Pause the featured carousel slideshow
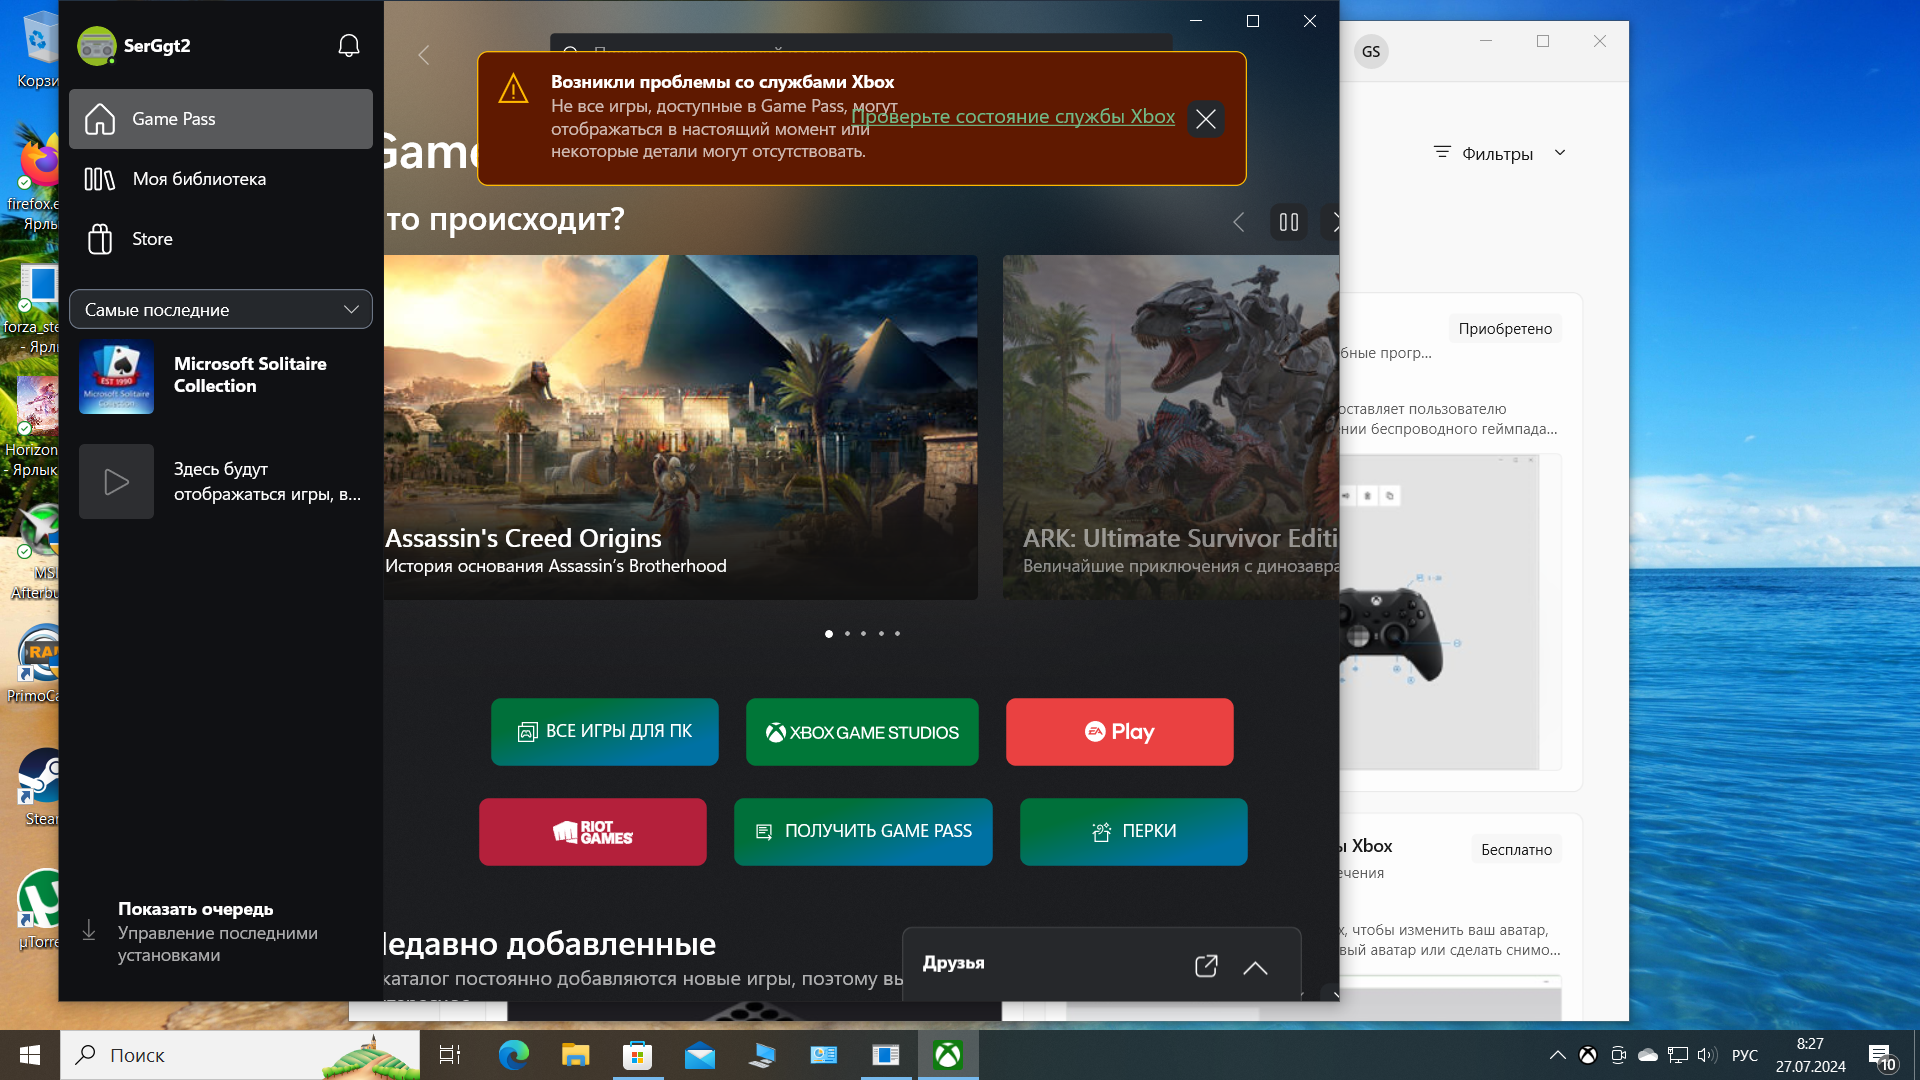This screenshot has width=1920, height=1080. coord(1288,222)
